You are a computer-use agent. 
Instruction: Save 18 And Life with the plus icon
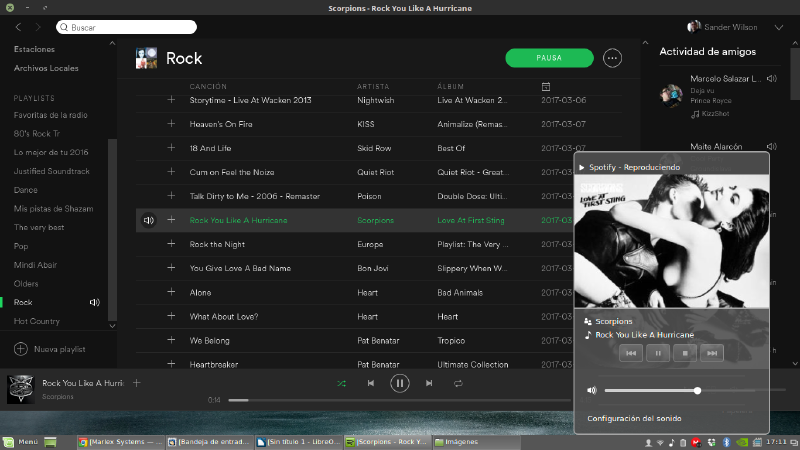[171, 148]
